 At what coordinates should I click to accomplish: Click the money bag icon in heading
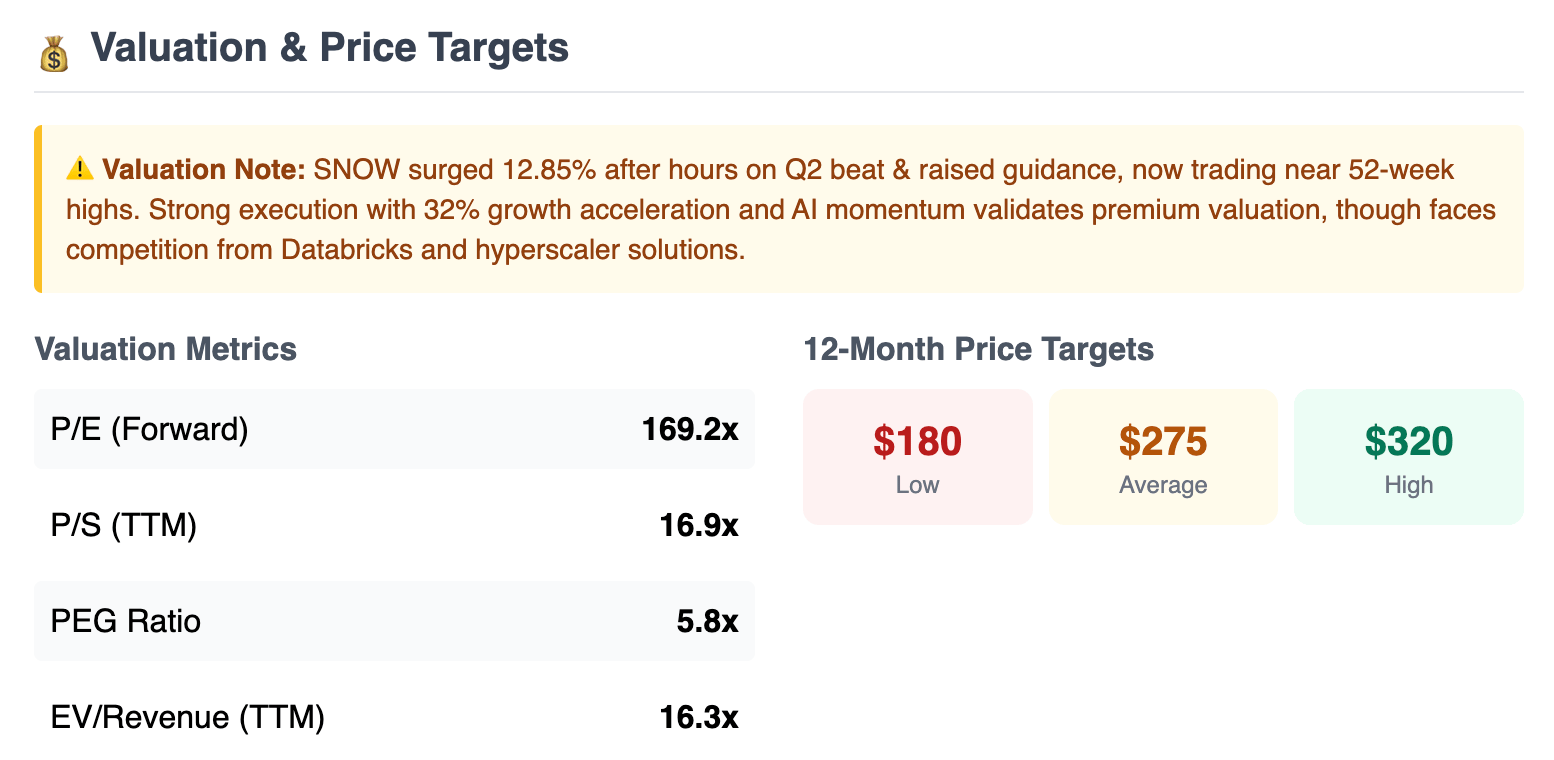point(54,53)
